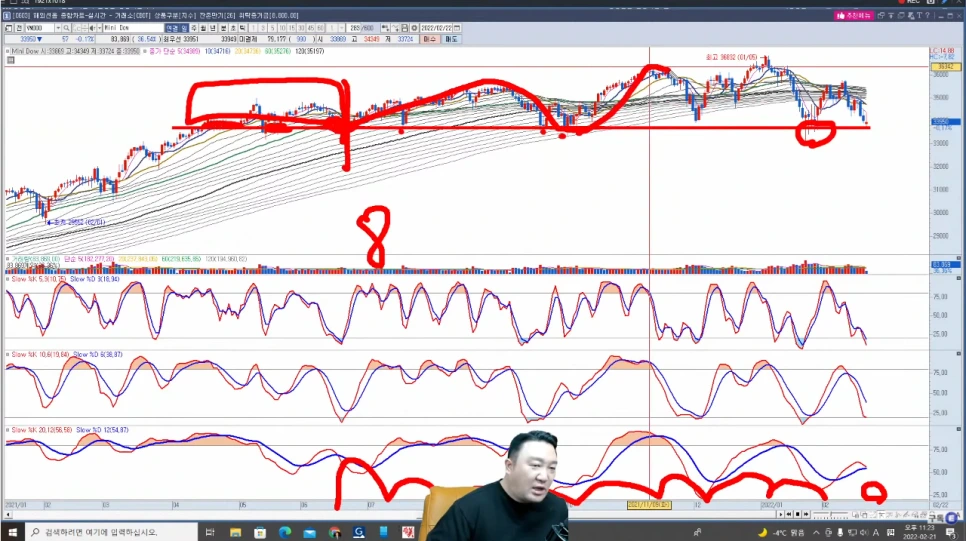Click the speaker sound icon in toolbar
966x541 pixels.
pyautogui.click(x=92, y=28)
